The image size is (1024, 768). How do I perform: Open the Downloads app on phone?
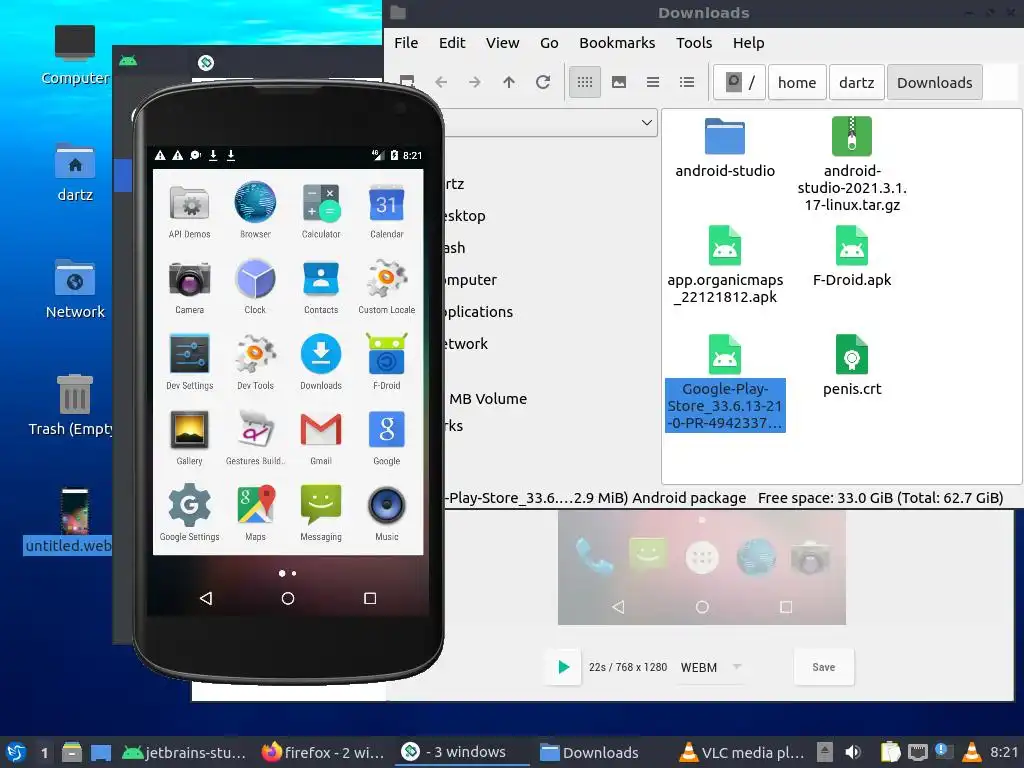pyautogui.click(x=321, y=362)
